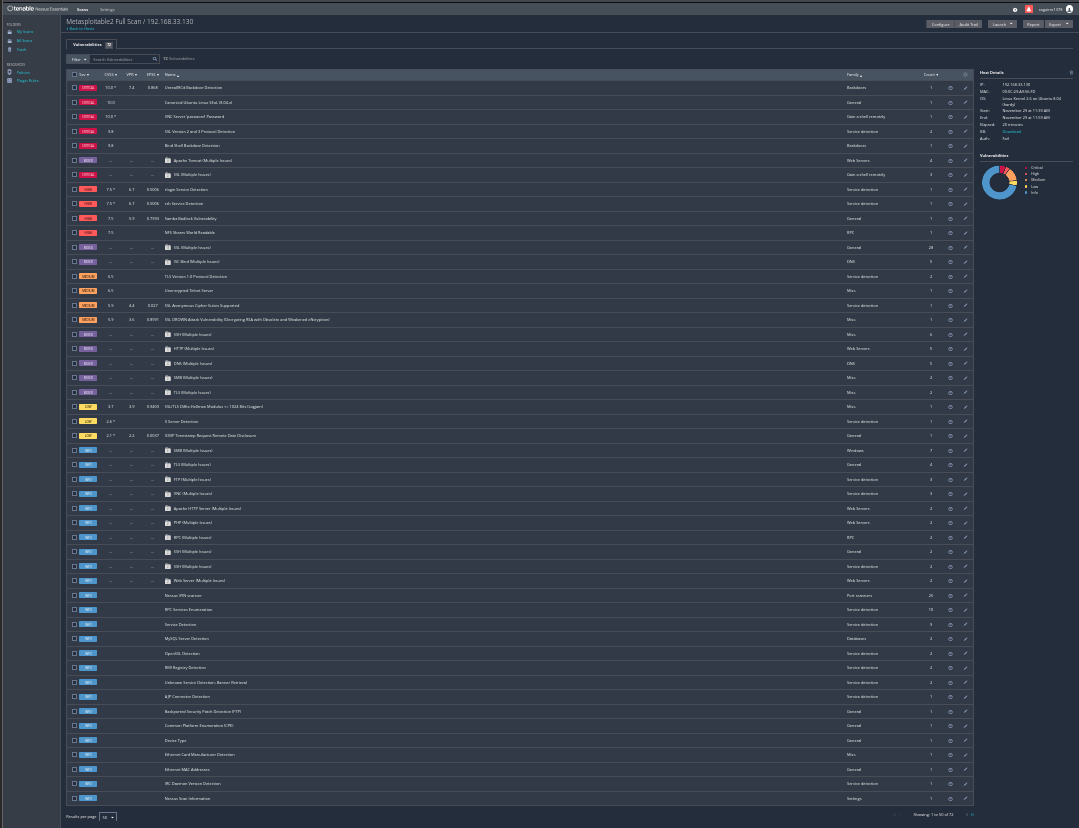Click the trash icon in Host Details panel
Screen dimensions: 1079x828
[1071, 73]
